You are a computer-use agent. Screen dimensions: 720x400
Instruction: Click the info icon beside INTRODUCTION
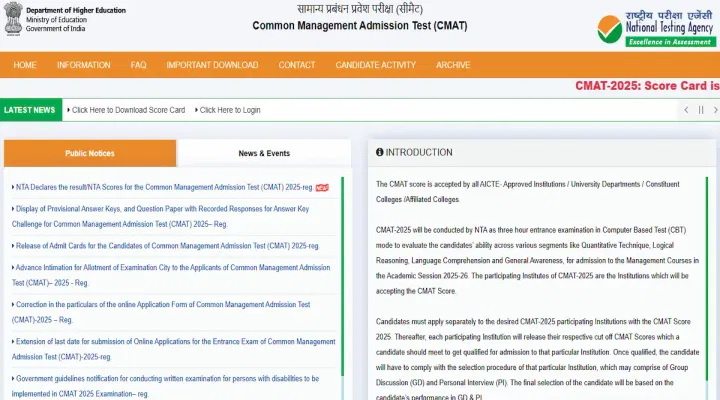379,152
